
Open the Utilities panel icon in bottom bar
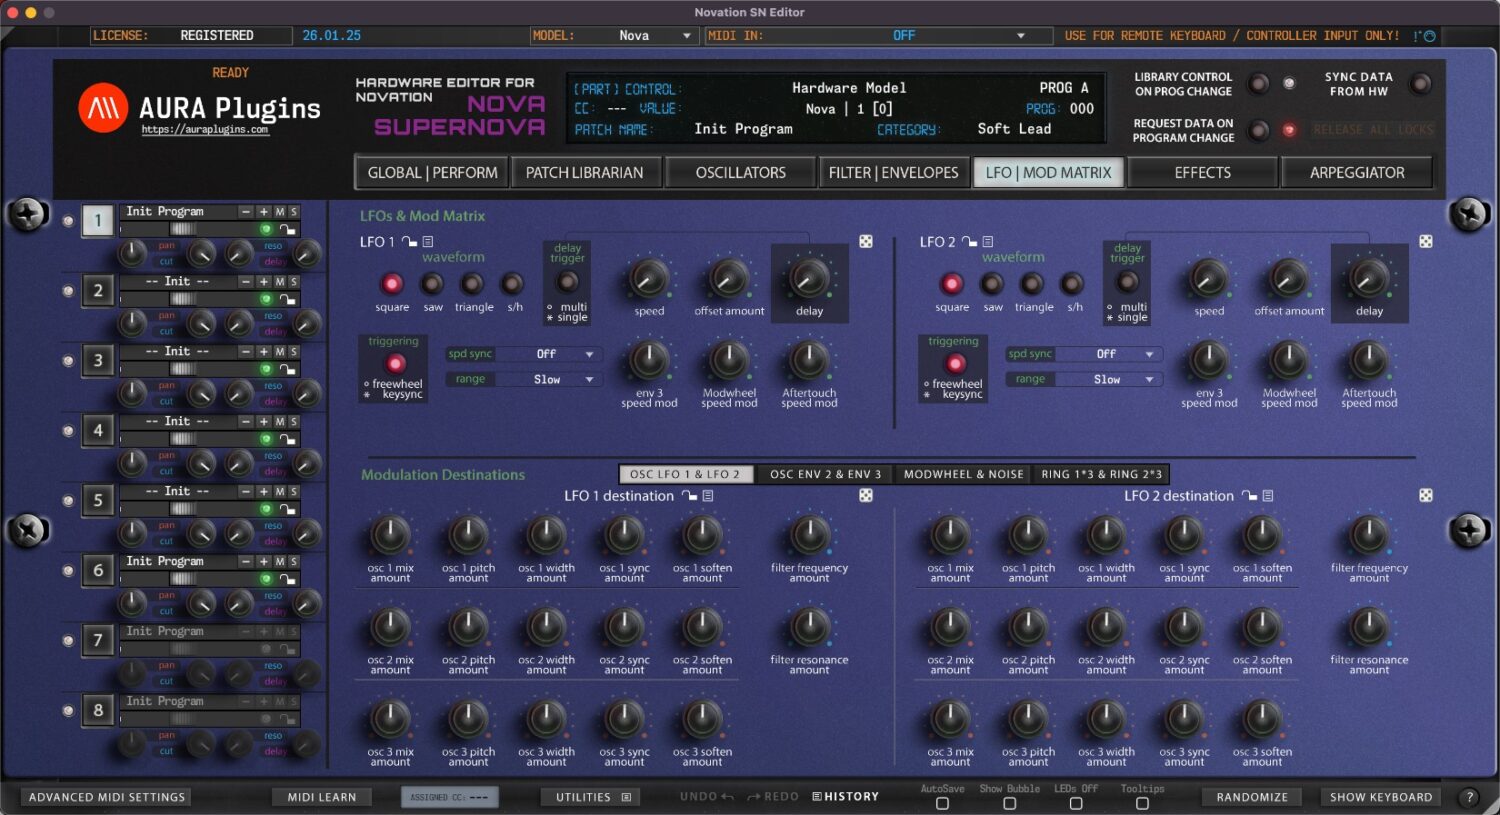point(627,796)
